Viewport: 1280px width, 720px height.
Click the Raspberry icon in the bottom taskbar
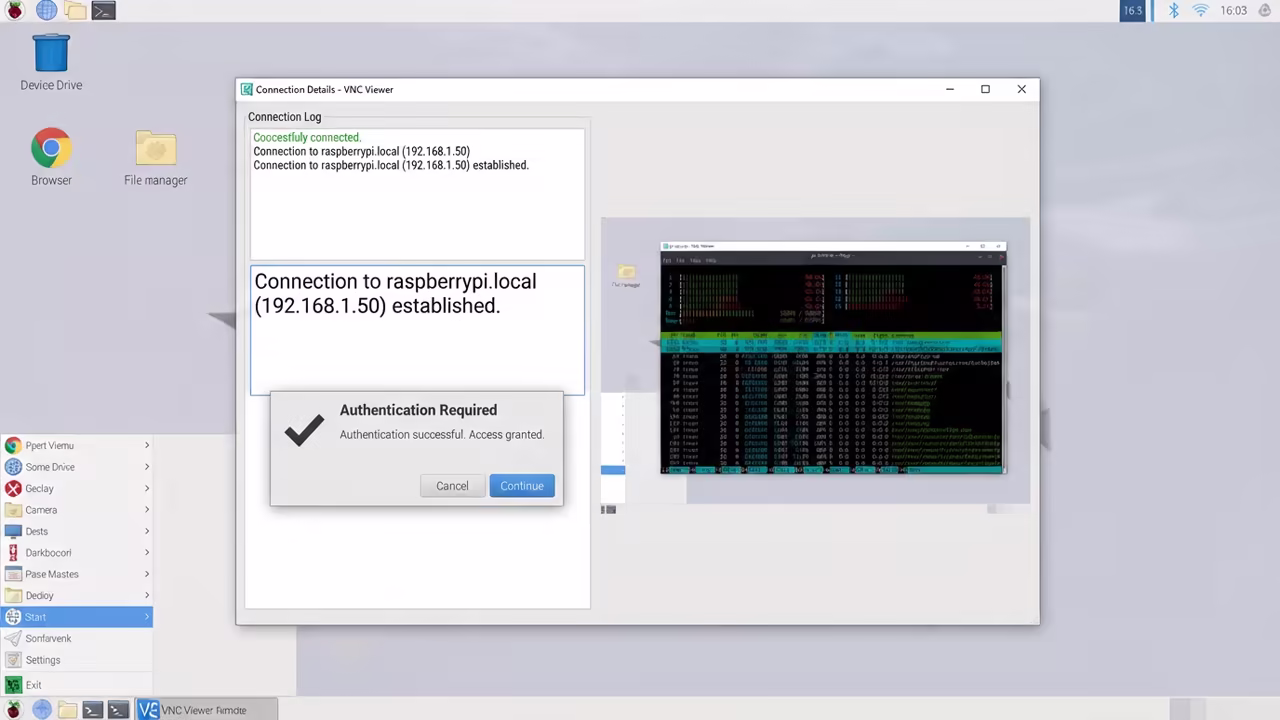14,710
